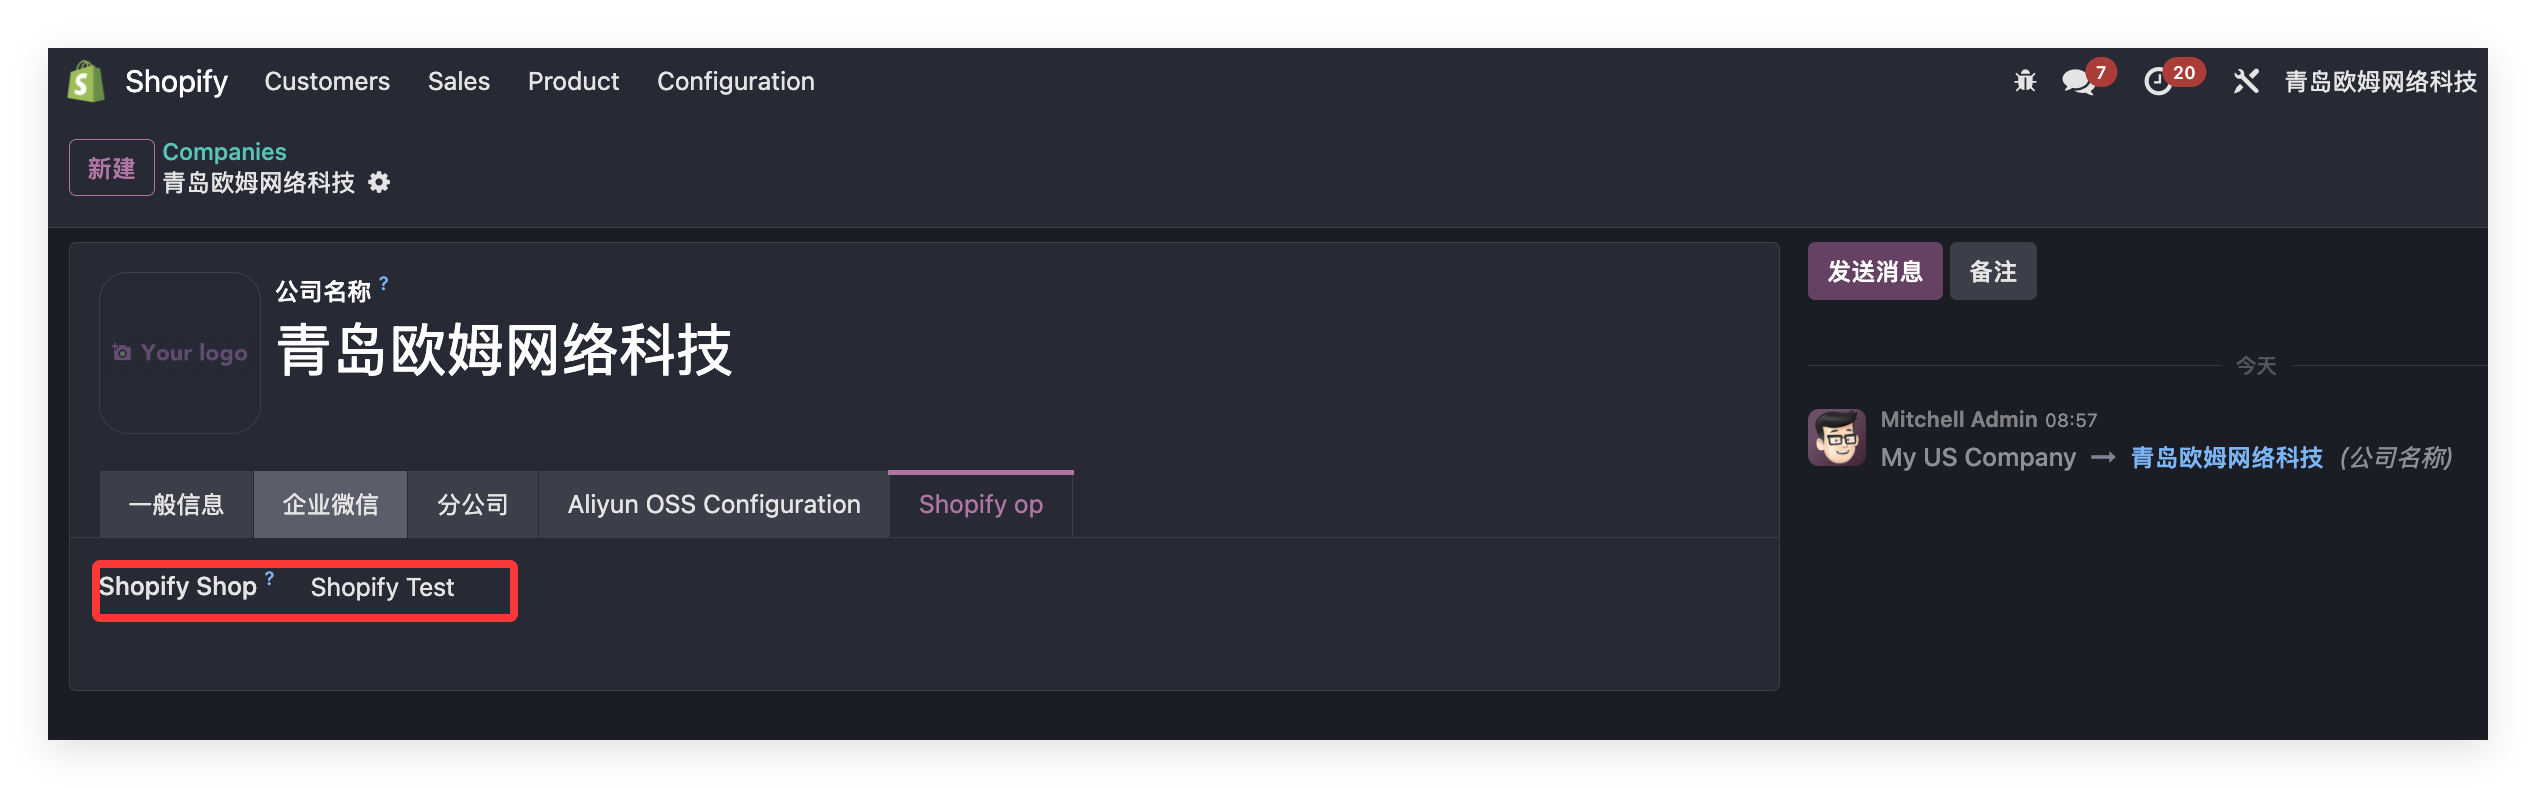The height and width of the screenshot is (788, 2536).
Task: Open the Aliyun OSS Configuration tab
Action: [713, 504]
